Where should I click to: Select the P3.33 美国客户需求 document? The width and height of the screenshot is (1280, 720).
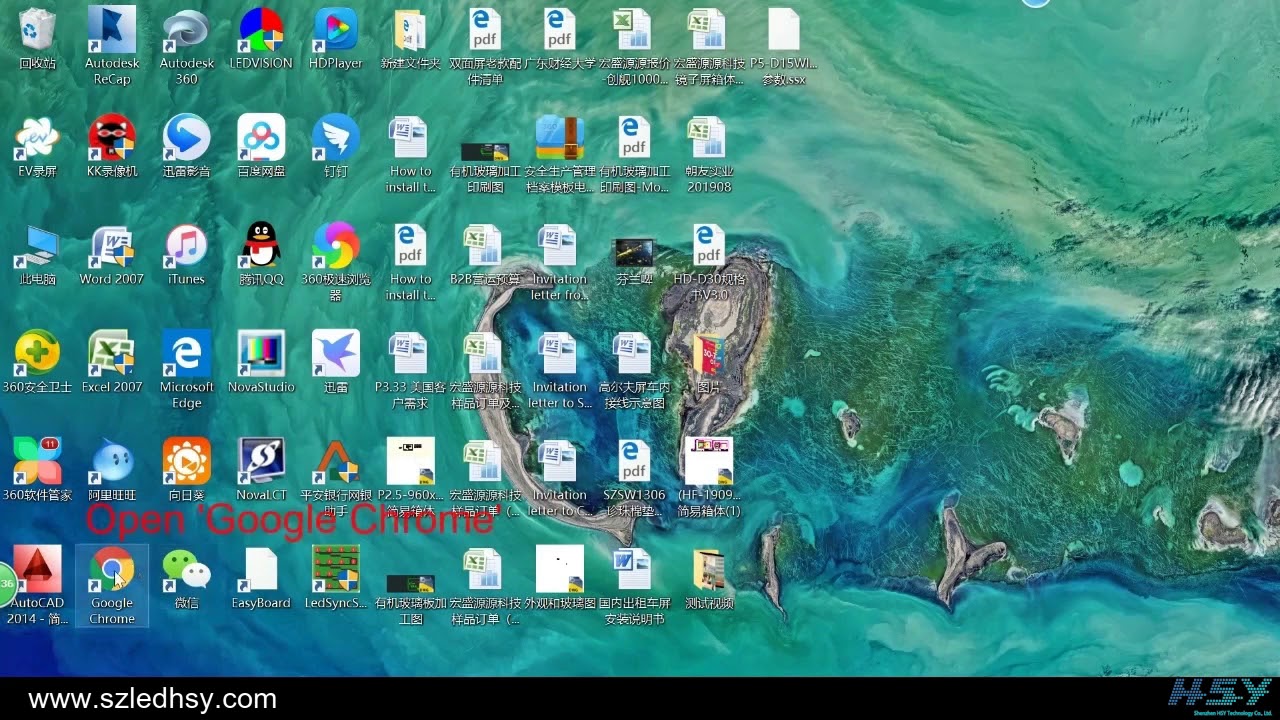[x=410, y=370]
